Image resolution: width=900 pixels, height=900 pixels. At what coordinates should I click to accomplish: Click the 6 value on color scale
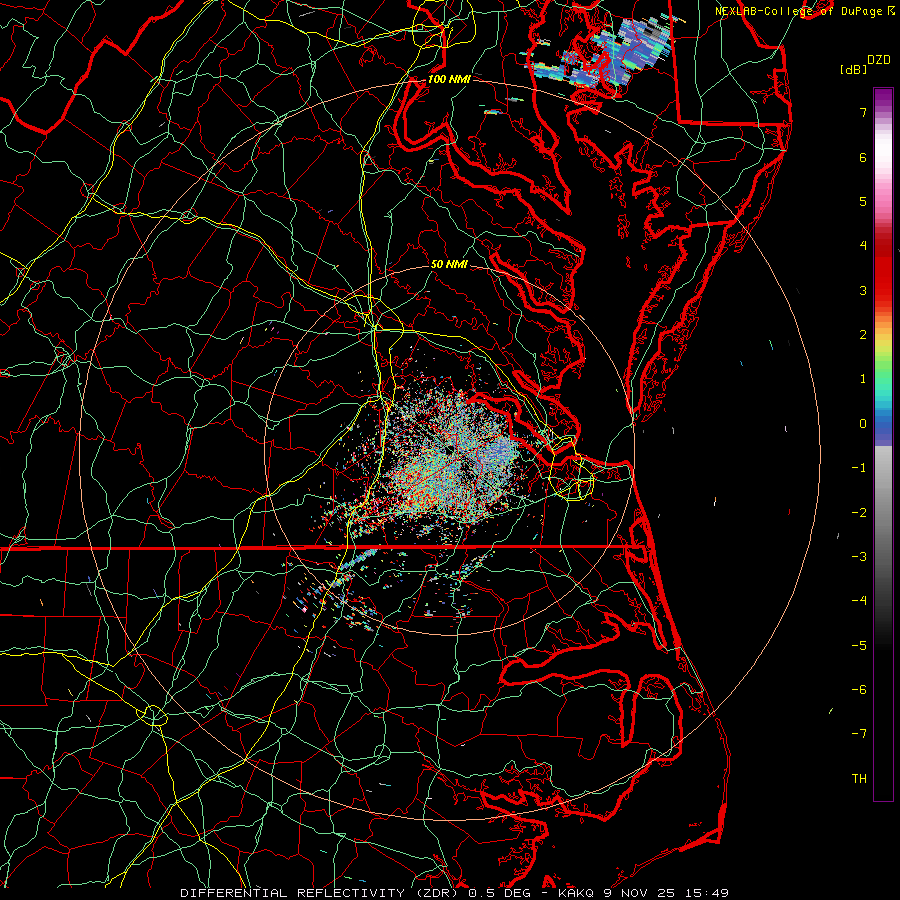863,157
